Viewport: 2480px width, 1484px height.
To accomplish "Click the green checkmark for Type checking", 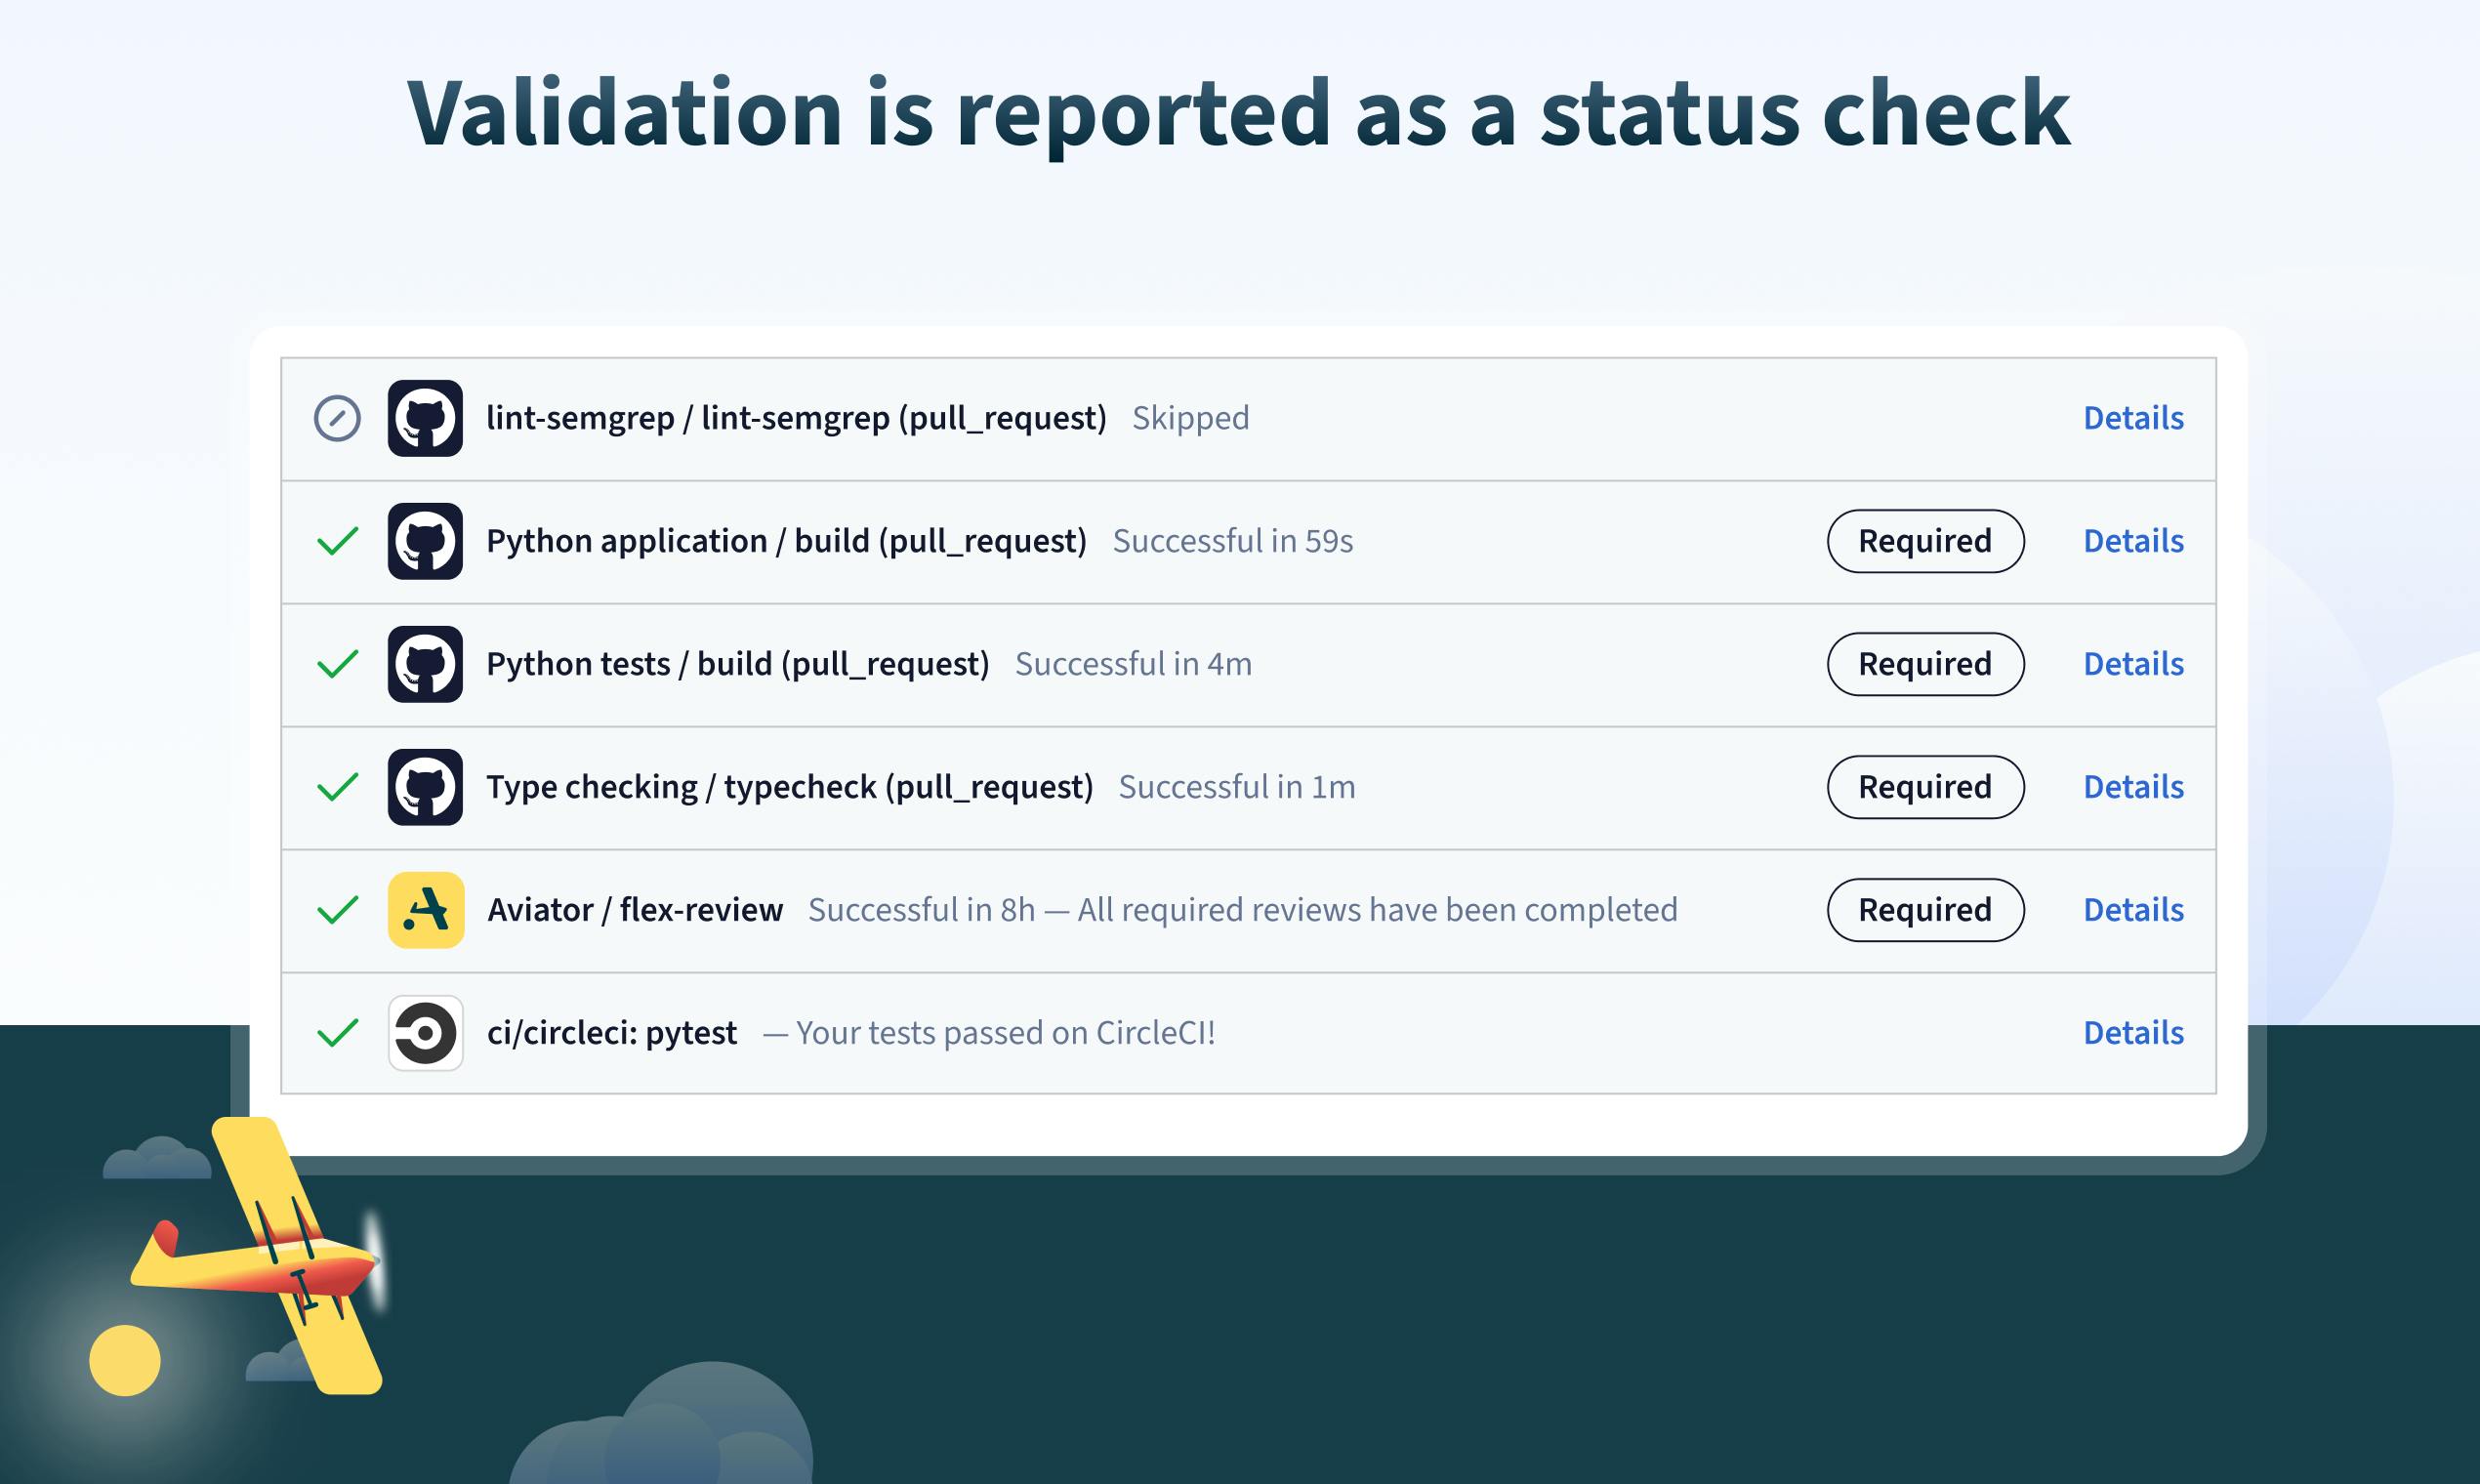I will [337, 787].
